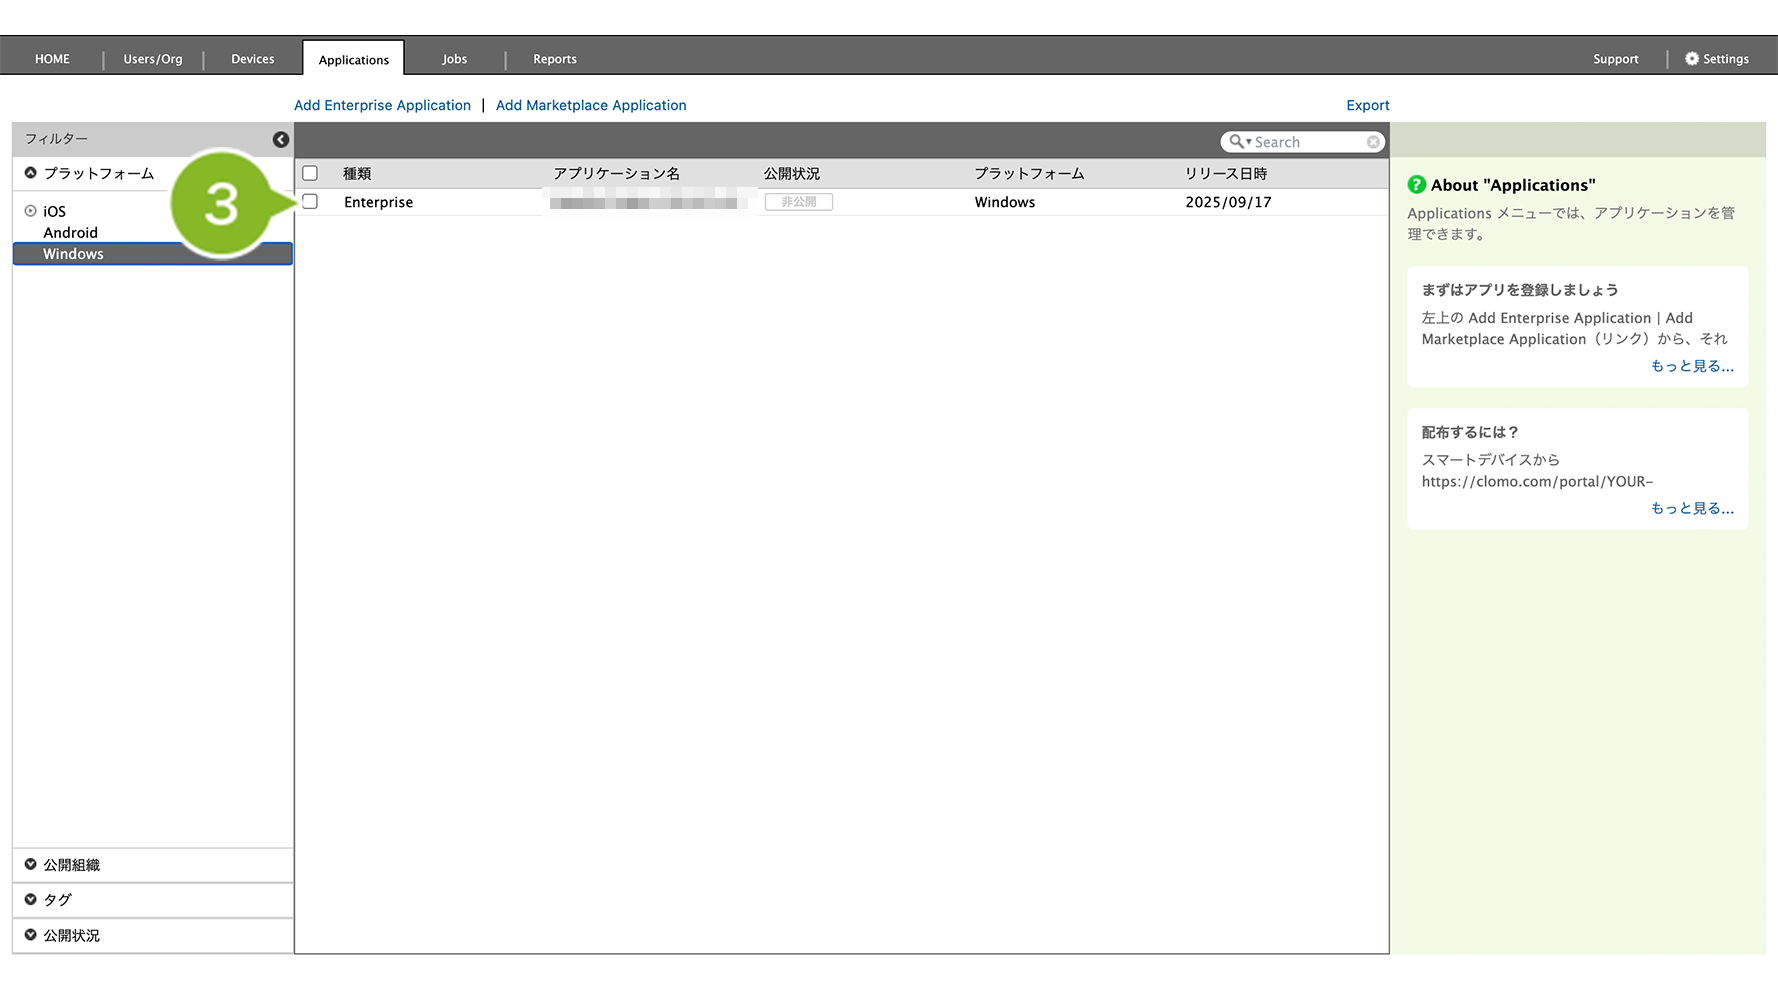
Task: Check the Enterprise application row checkbox
Action: [310, 202]
